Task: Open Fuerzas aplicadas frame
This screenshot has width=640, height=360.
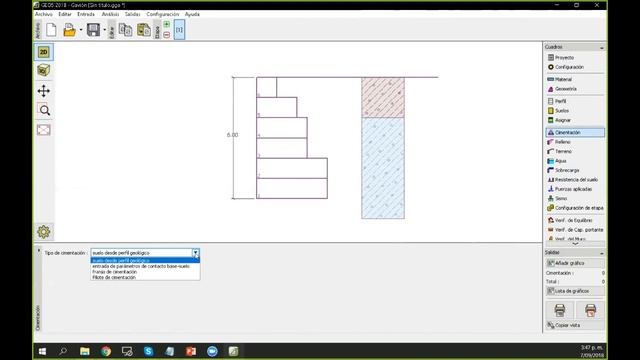Action: [575, 189]
